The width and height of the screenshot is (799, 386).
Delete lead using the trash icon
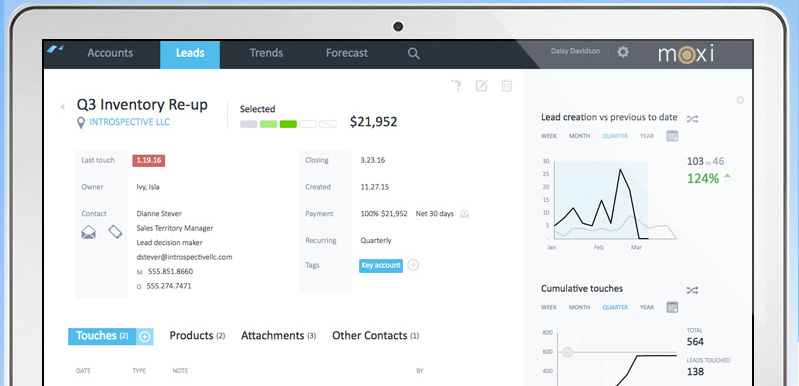click(x=507, y=85)
